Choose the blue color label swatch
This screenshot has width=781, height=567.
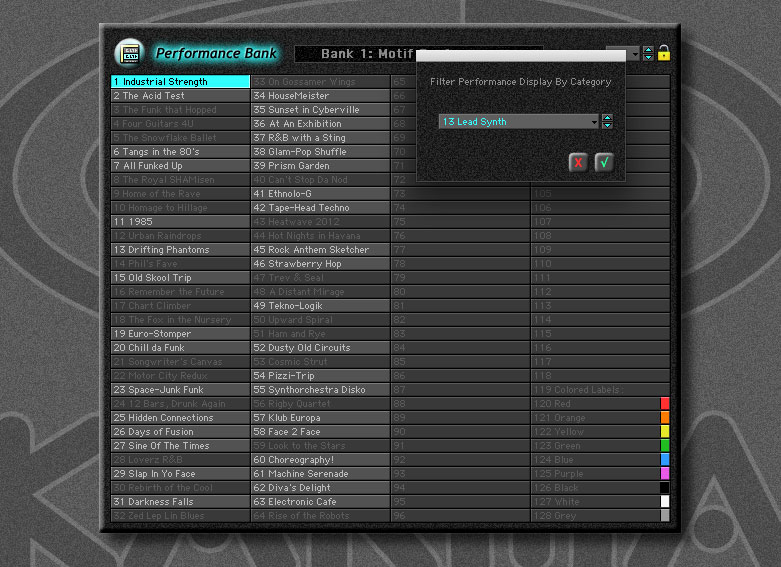point(665,459)
